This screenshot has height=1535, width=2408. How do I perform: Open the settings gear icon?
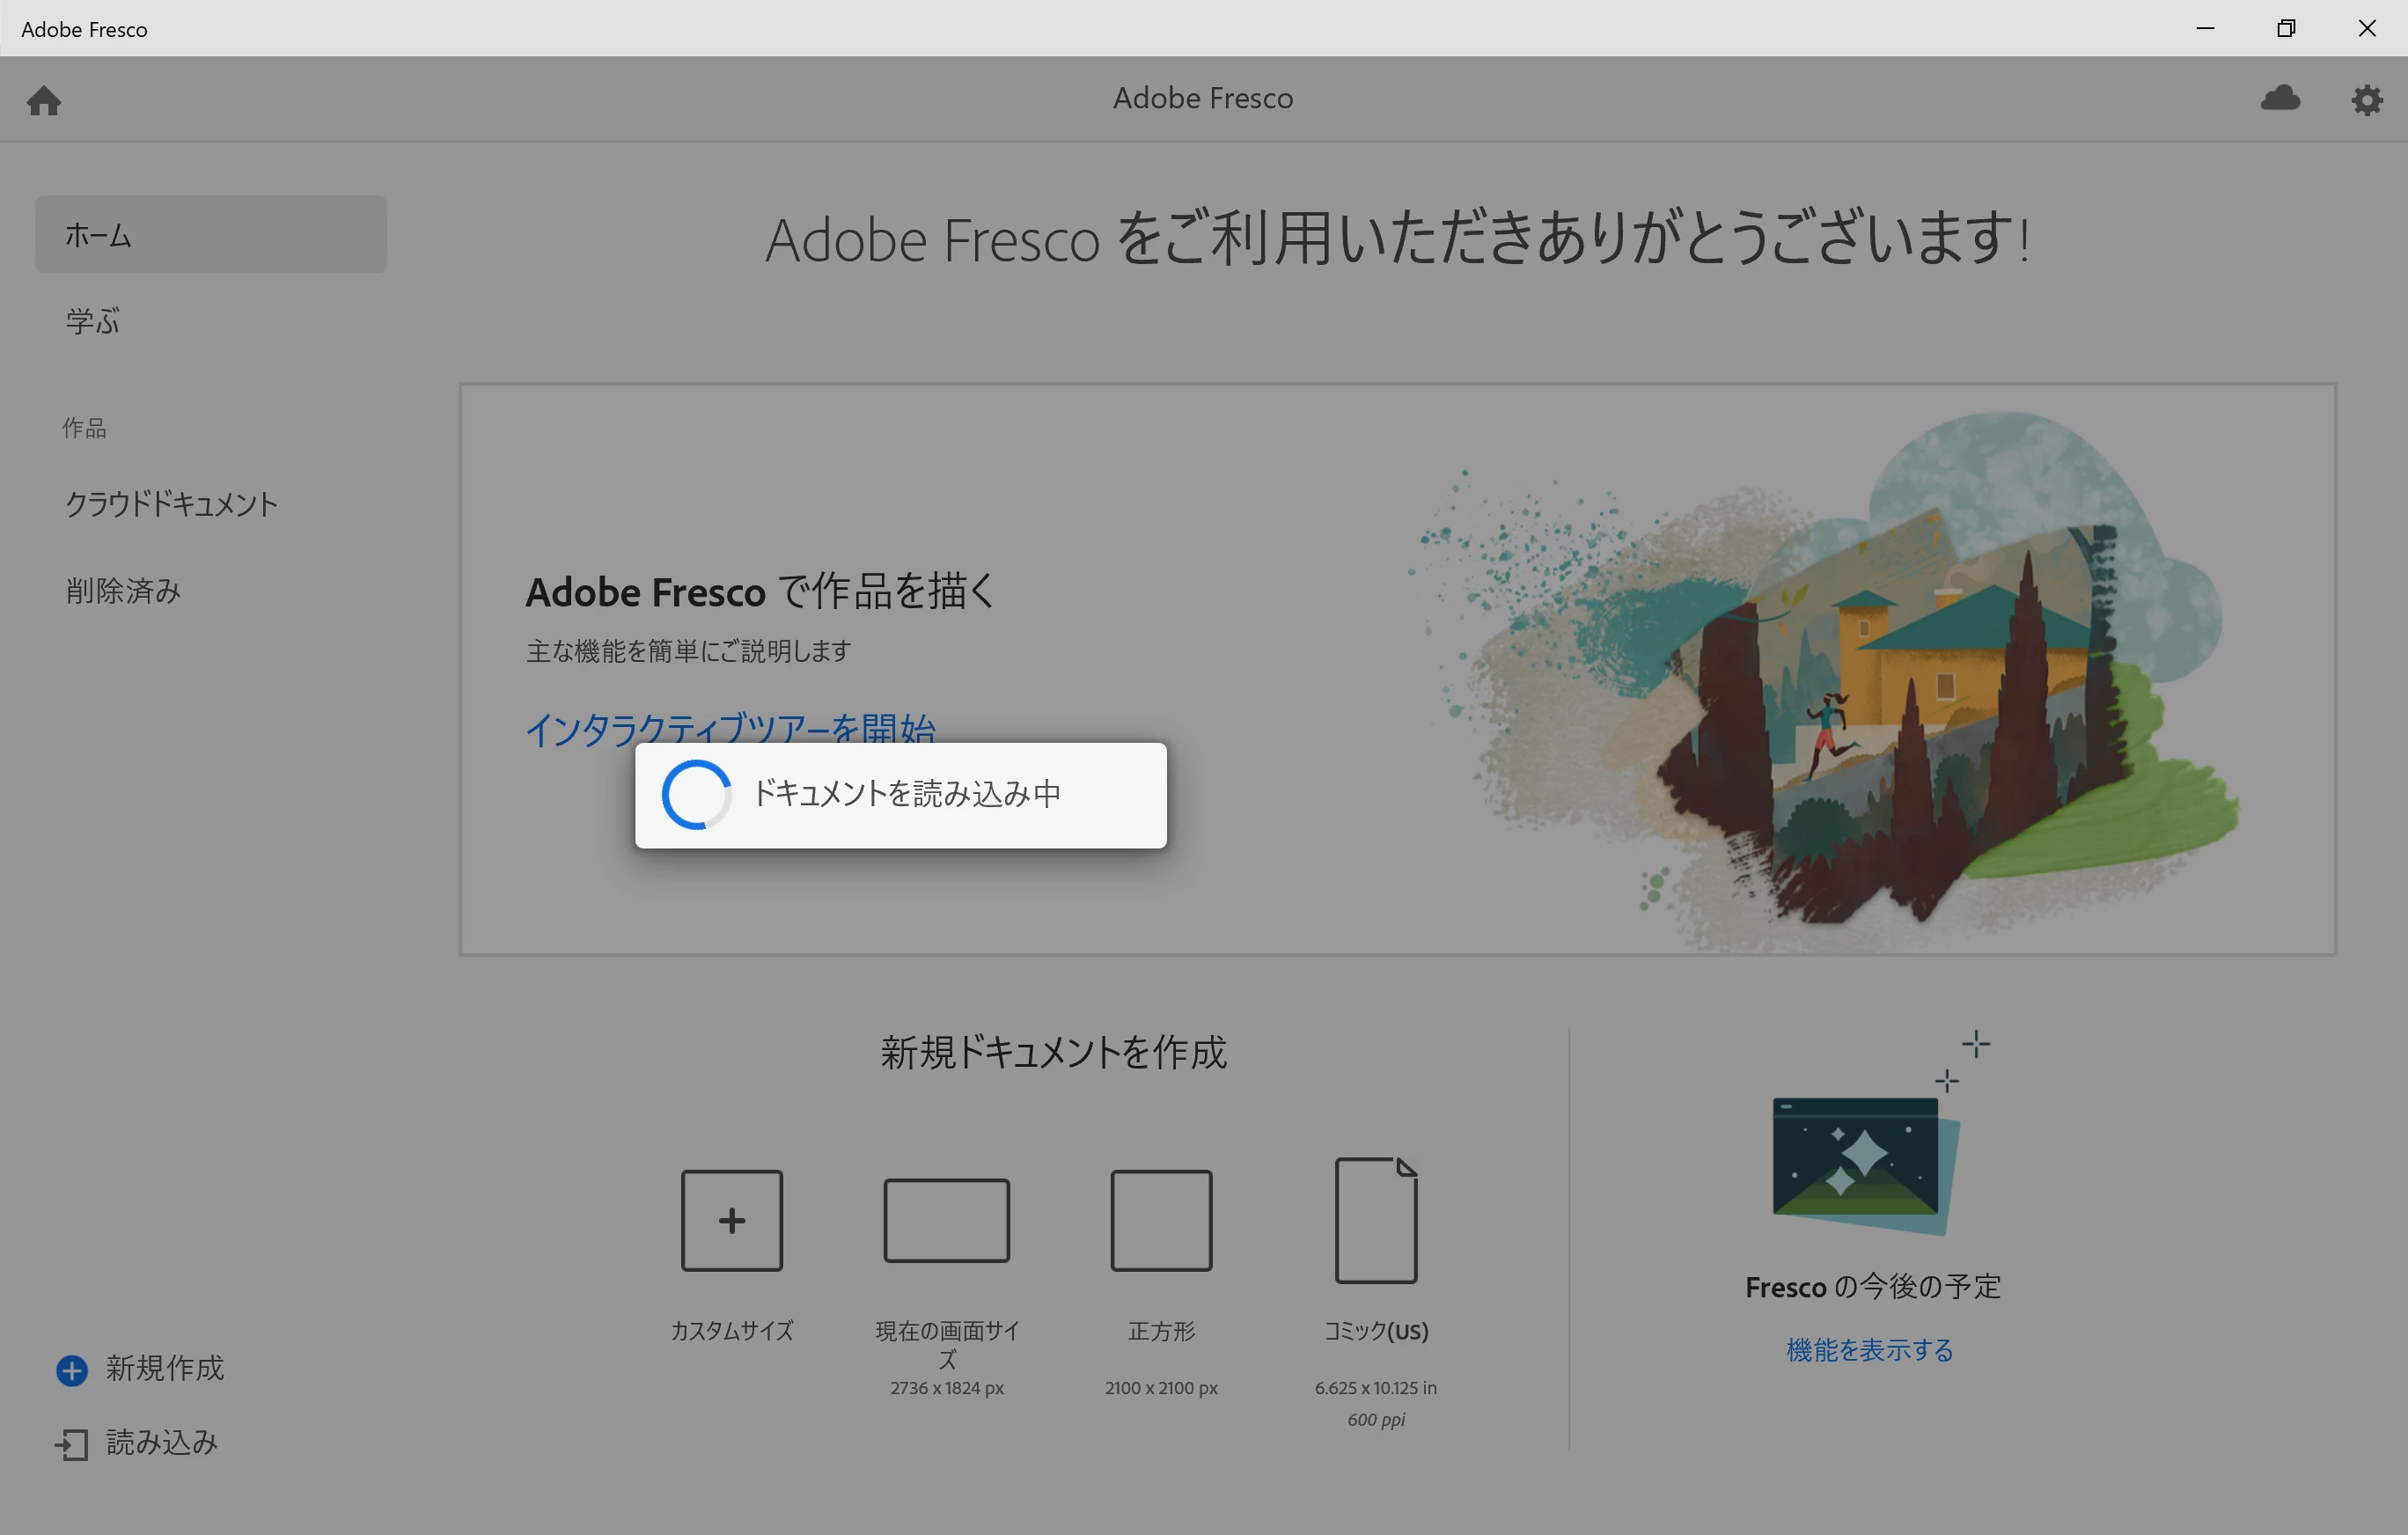tap(2366, 99)
